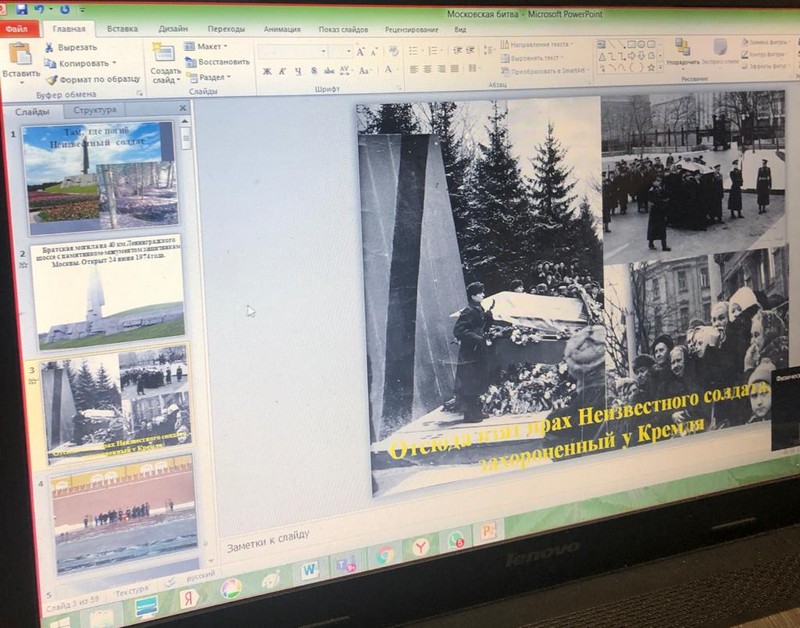Change text case with the Aa icon
The width and height of the screenshot is (800, 628).
pyautogui.click(x=364, y=70)
